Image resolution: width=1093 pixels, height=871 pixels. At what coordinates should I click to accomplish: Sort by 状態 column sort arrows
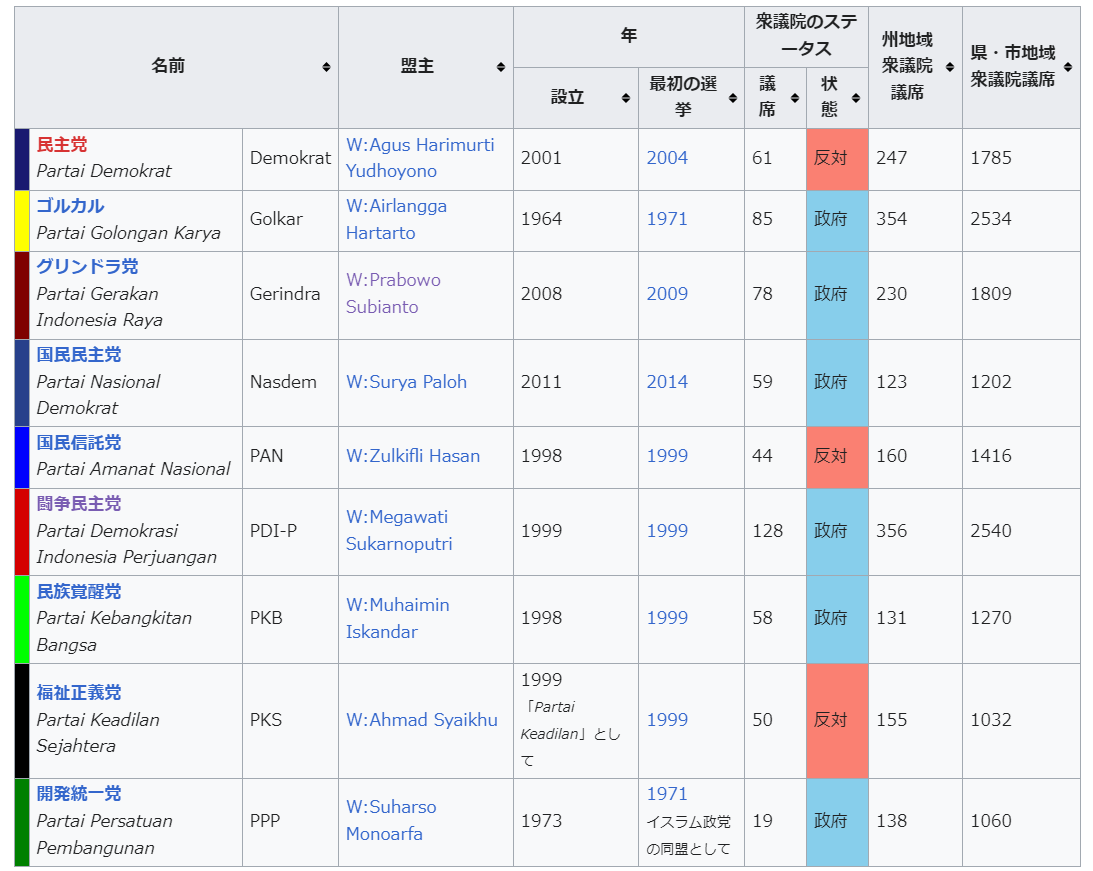856,98
